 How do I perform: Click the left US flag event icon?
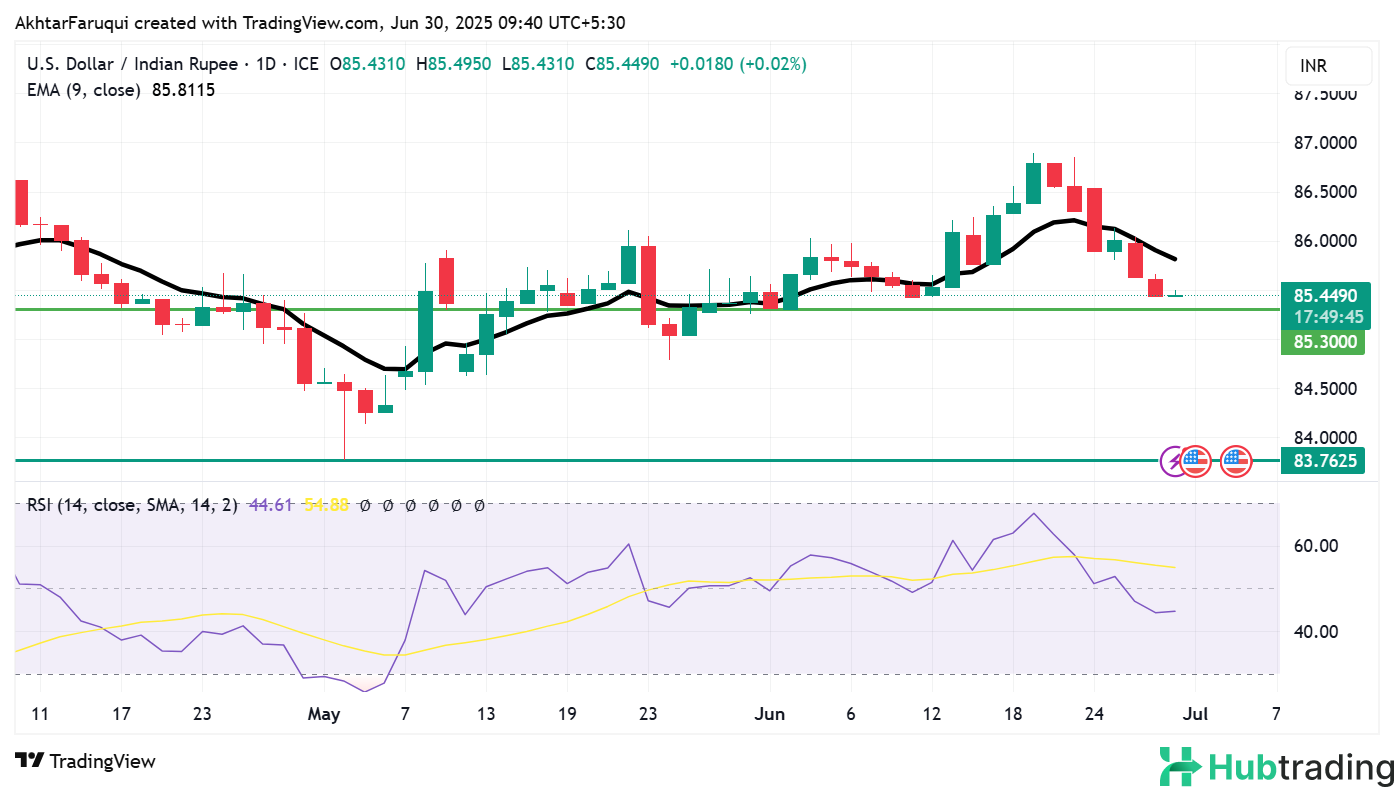pyautogui.click(x=1195, y=461)
